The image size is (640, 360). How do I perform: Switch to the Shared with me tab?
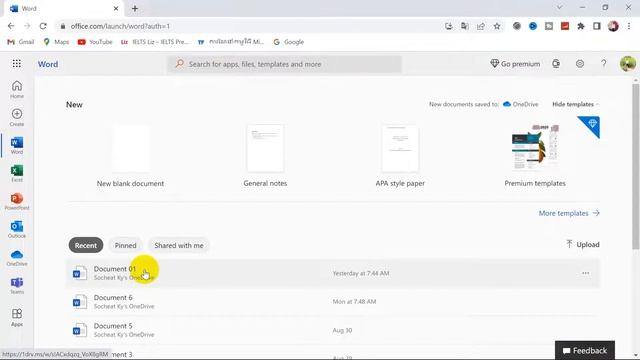[x=179, y=245]
